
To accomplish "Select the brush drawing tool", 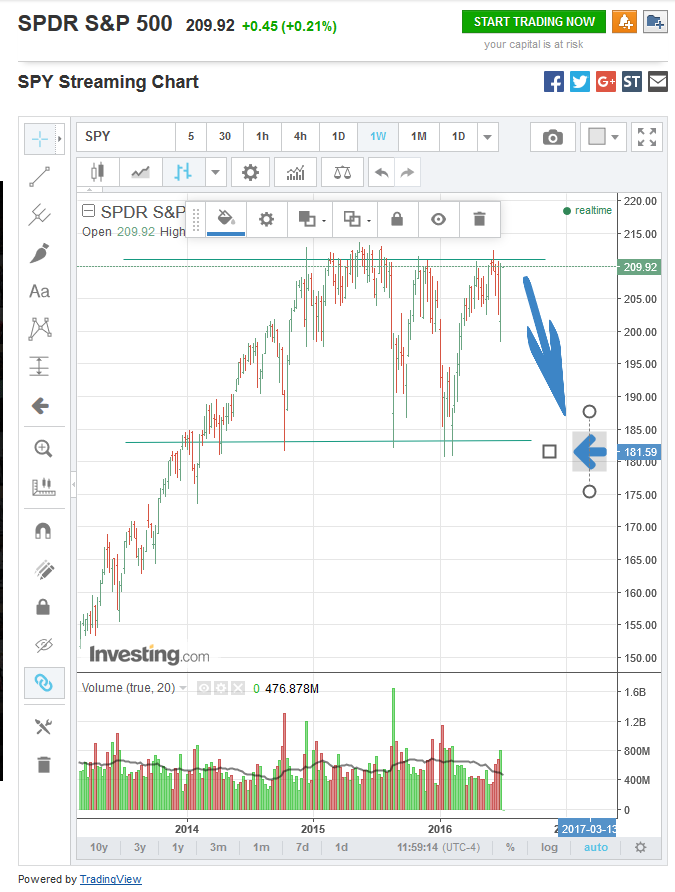I will point(40,253).
